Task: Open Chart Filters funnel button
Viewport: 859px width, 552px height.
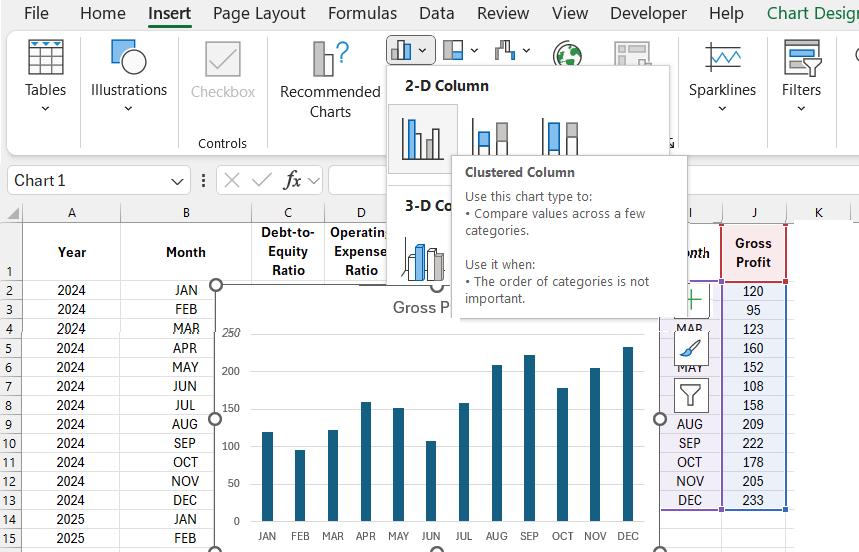Action: click(x=692, y=396)
